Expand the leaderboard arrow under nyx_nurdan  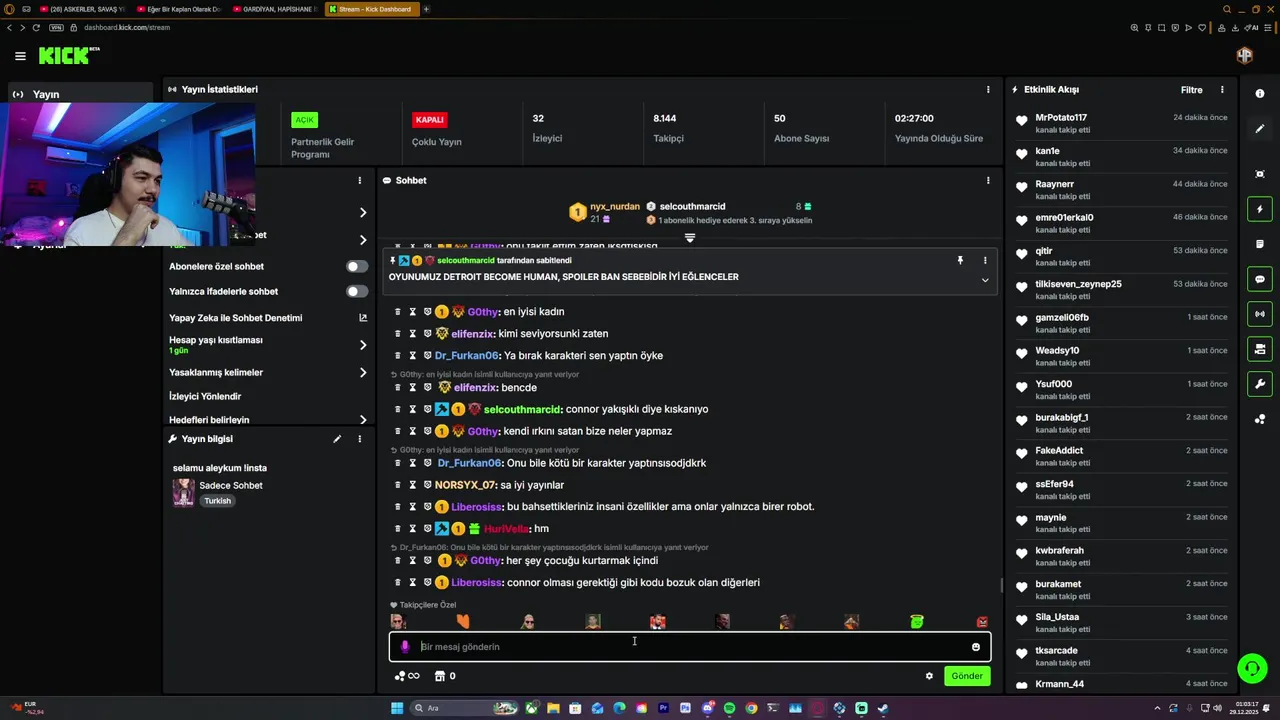pyautogui.click(x=689, y=238)
